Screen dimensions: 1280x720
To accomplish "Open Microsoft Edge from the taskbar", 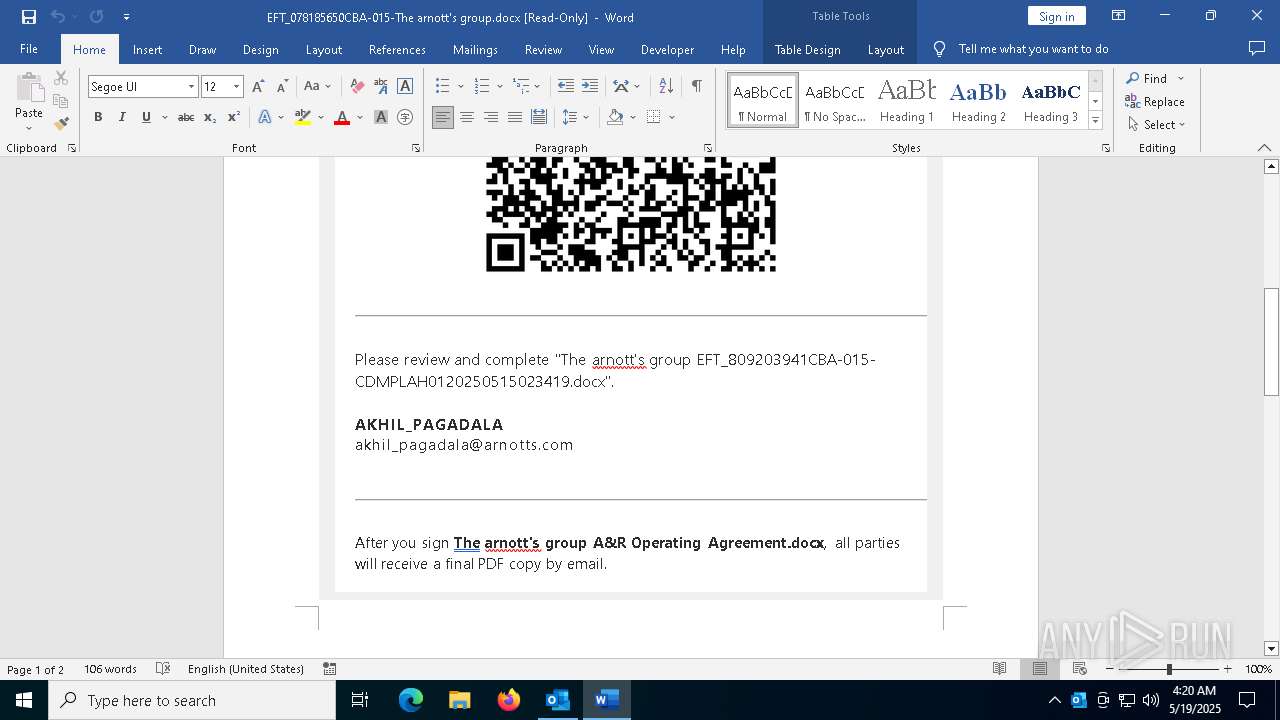I will pos(411,700).
